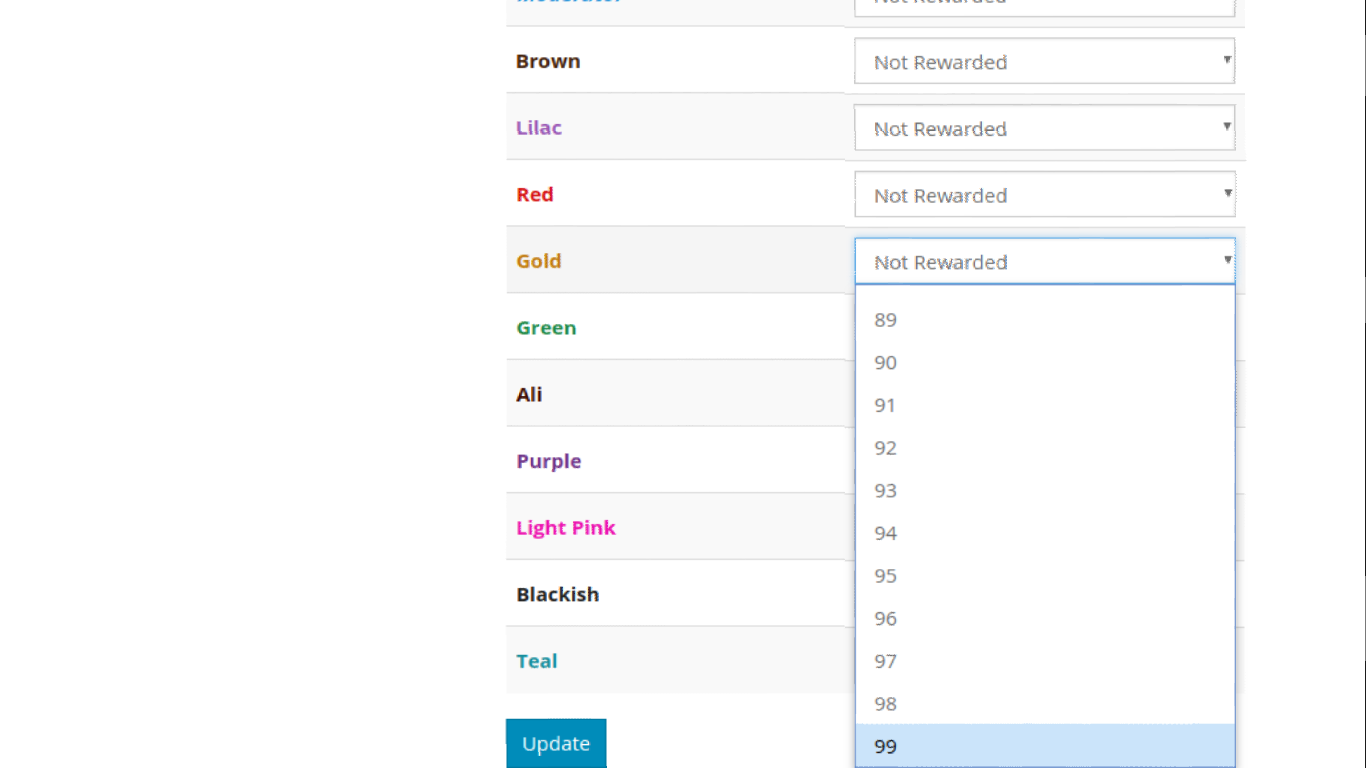
Task: Choose 90 from the dropdown list
Action: (x=1044, y=363)
